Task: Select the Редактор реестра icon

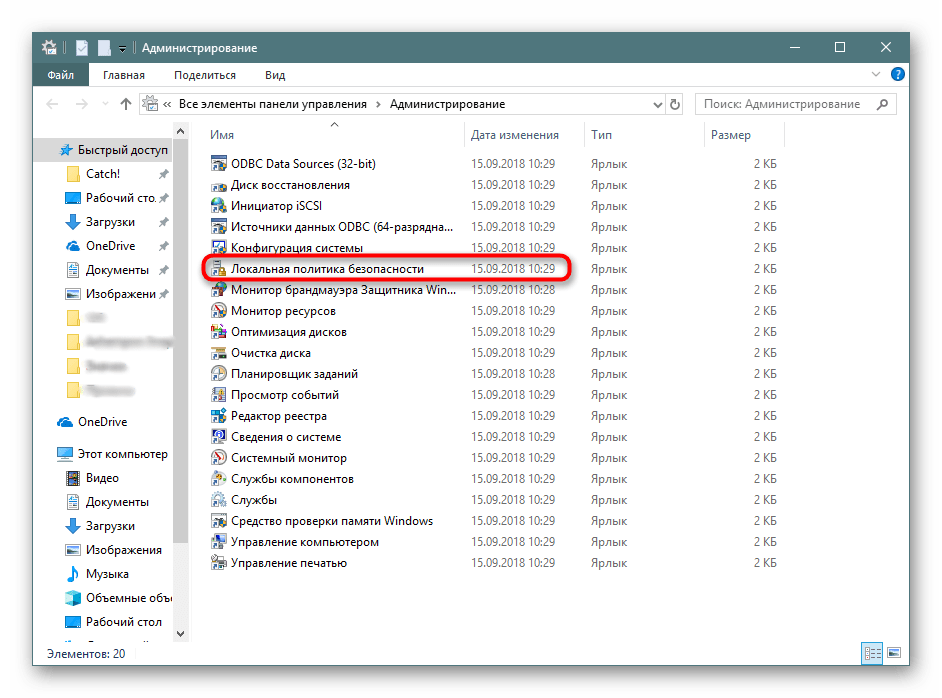Action: 219,416
